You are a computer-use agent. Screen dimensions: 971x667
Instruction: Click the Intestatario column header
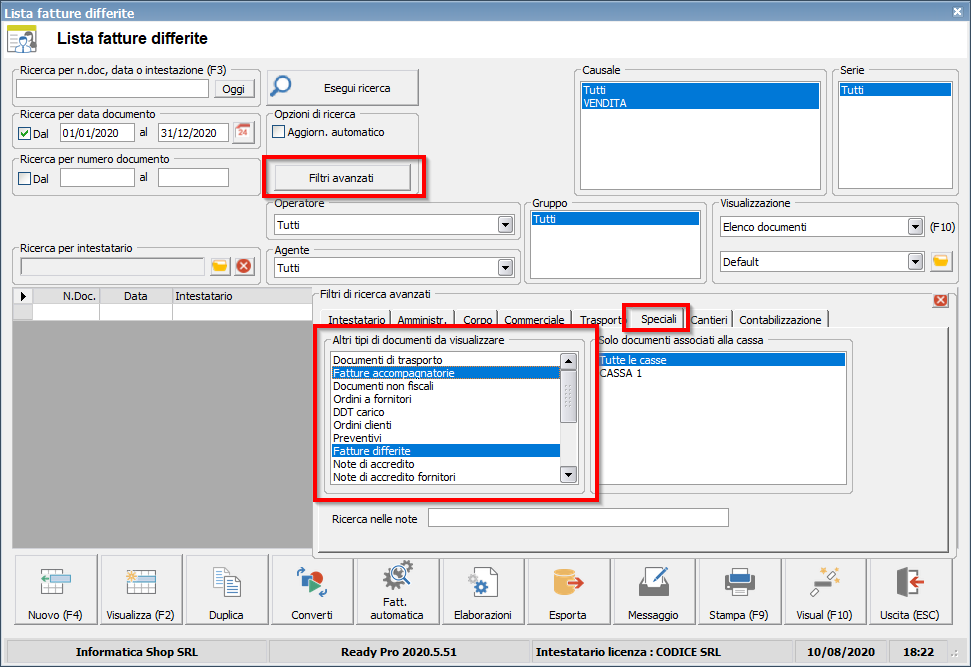click(x=242, y=296)
